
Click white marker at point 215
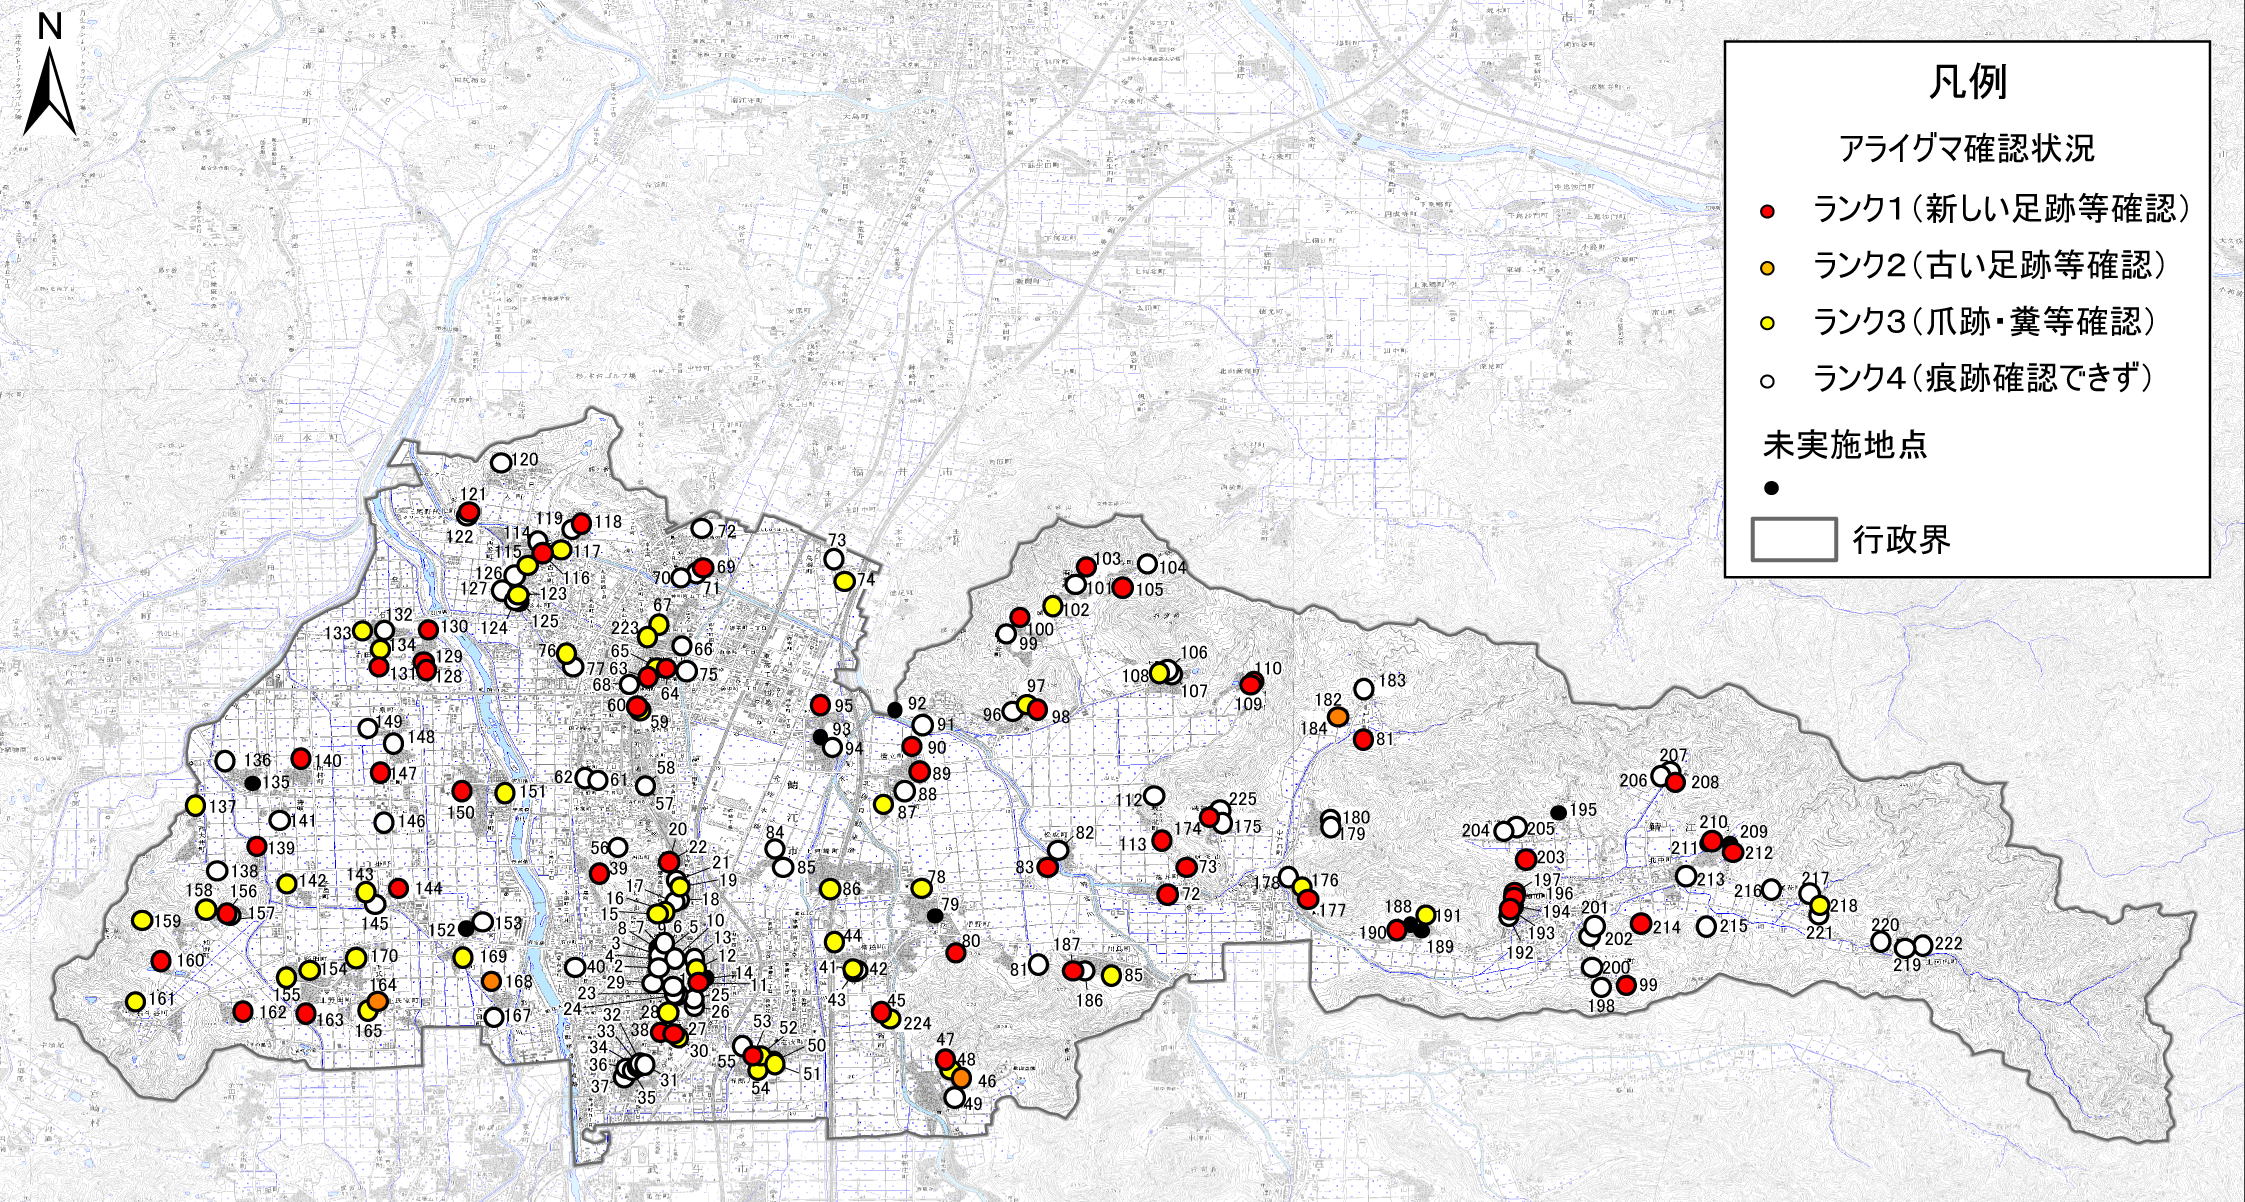1707,927
